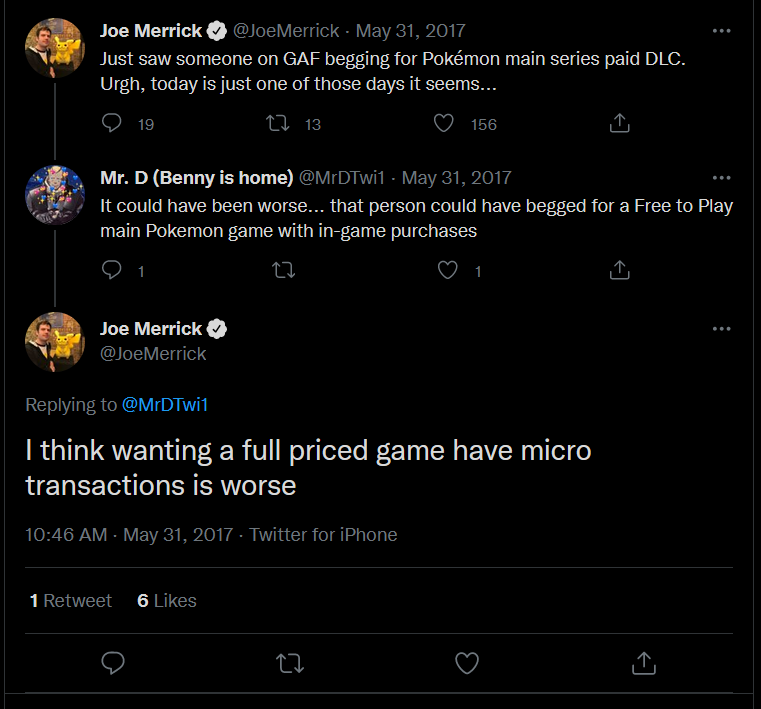Open the Twitter for iPhone source link
Image resolution: width=761 pixels, height=709 pixels.
pyautogui.click(x=323, y=535)
